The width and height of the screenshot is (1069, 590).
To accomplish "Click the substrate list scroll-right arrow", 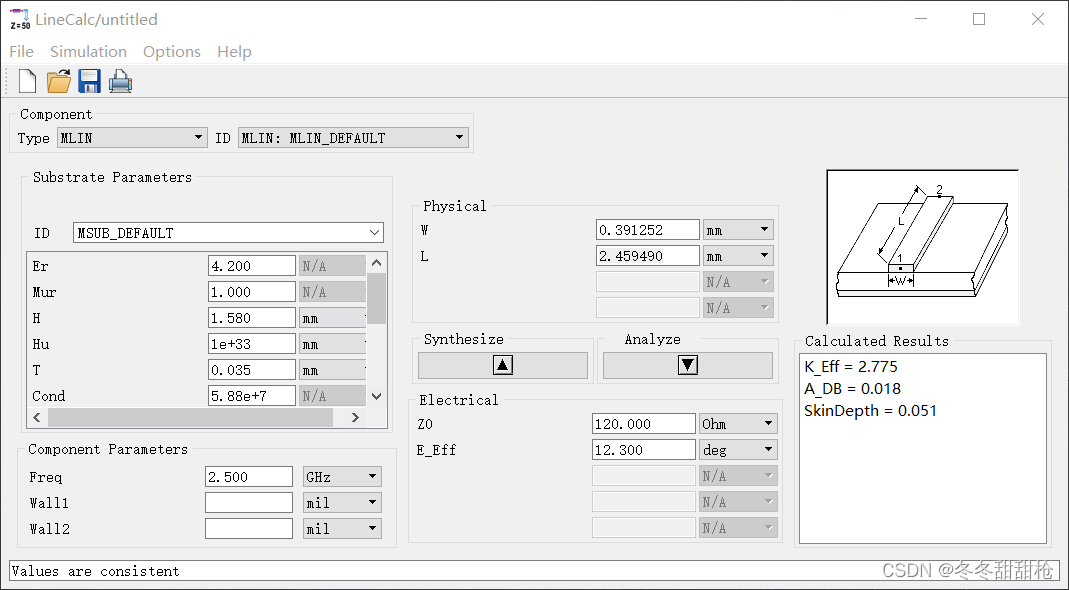I will [355, 417].
